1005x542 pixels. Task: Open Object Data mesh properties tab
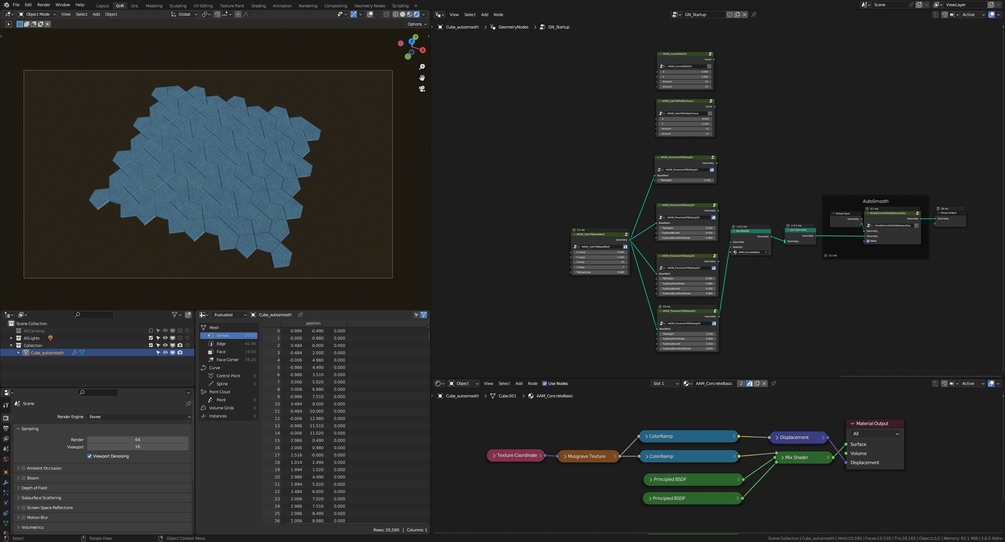point(6,523)
